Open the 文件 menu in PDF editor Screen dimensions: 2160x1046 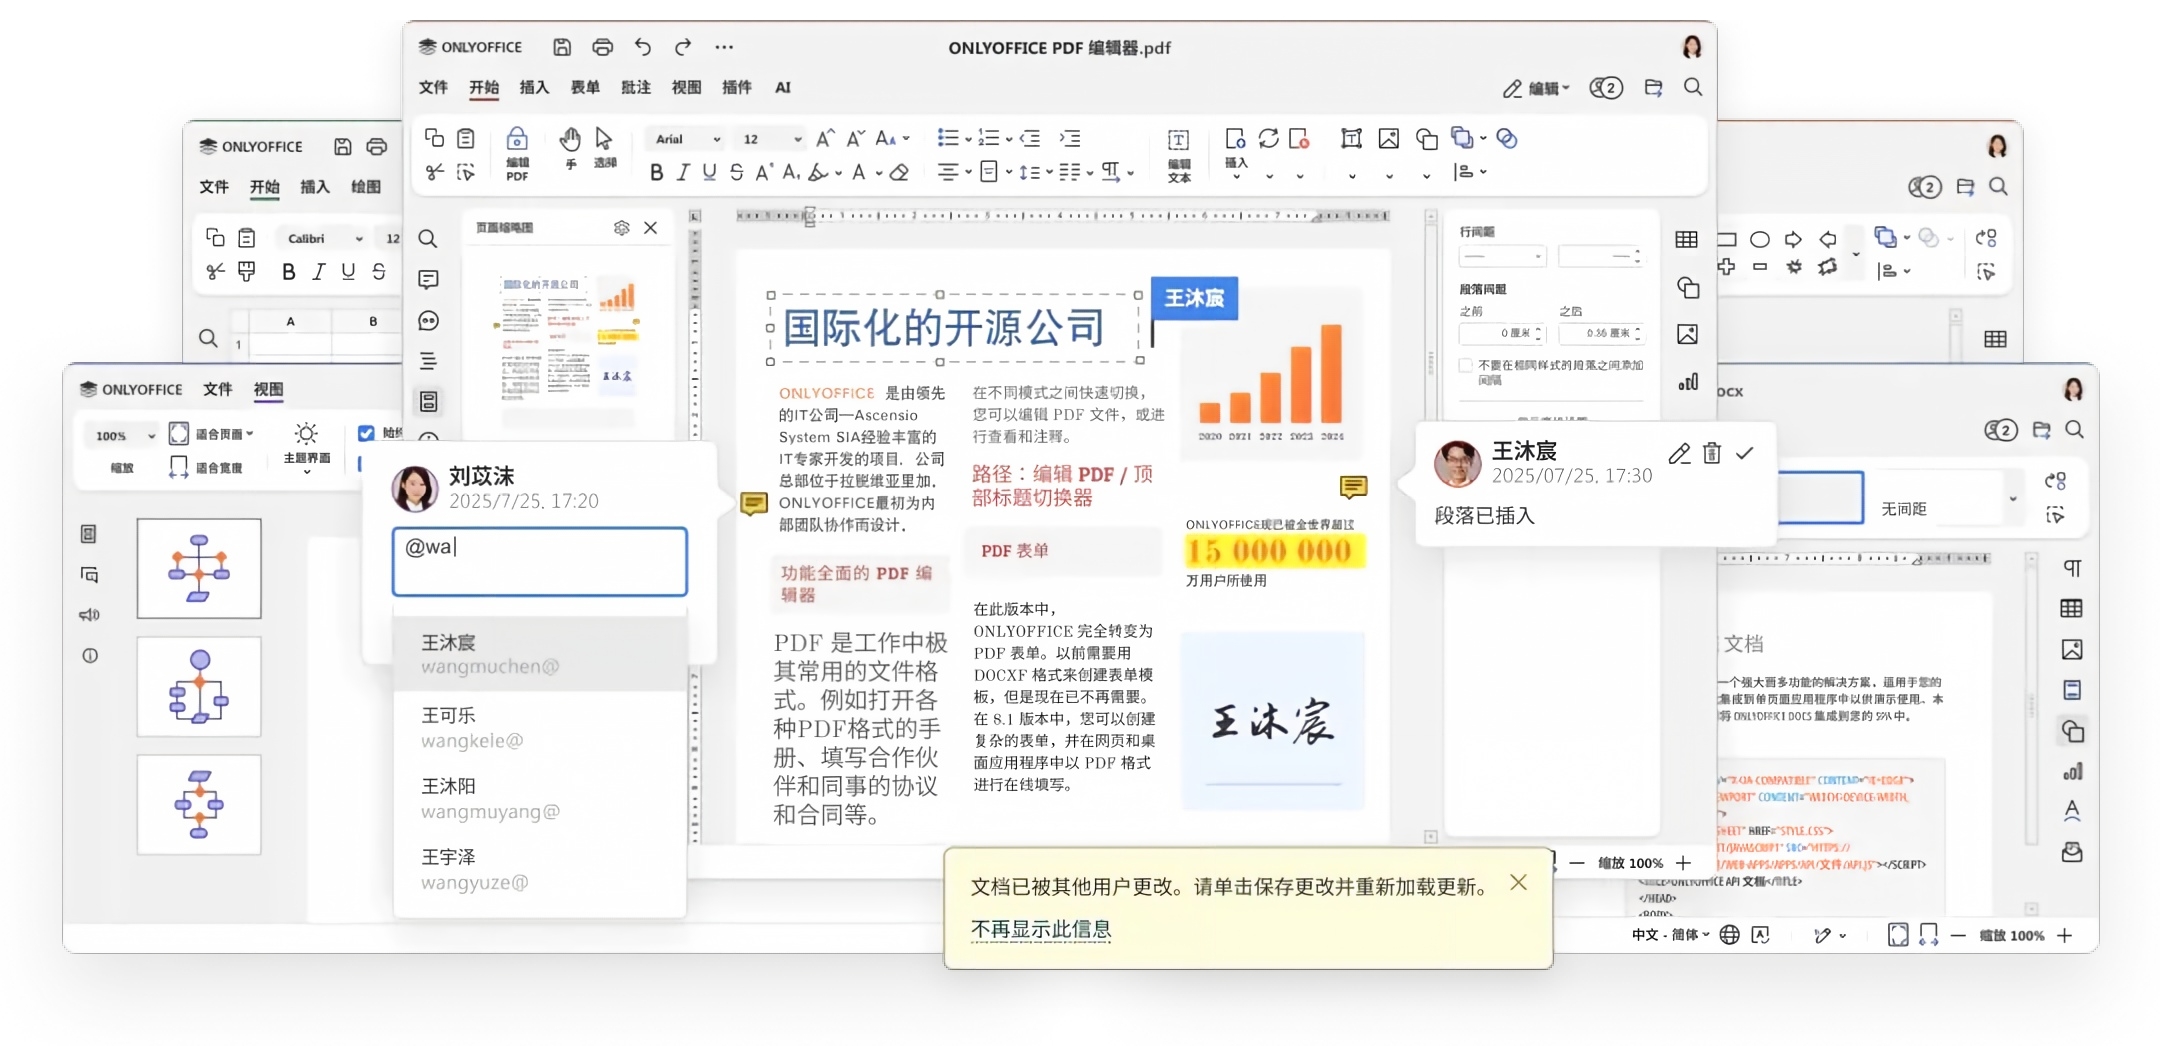(433, 87)
